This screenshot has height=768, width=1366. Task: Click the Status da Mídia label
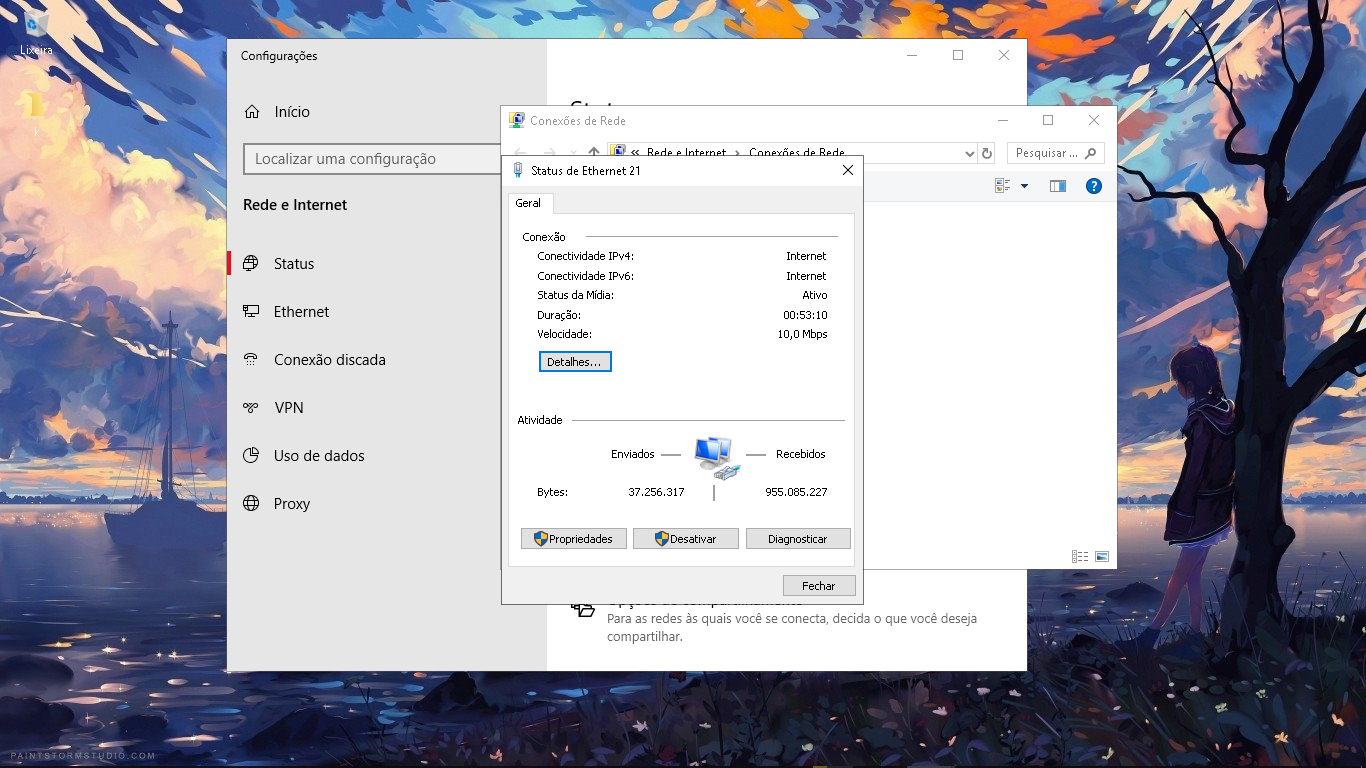576,295
